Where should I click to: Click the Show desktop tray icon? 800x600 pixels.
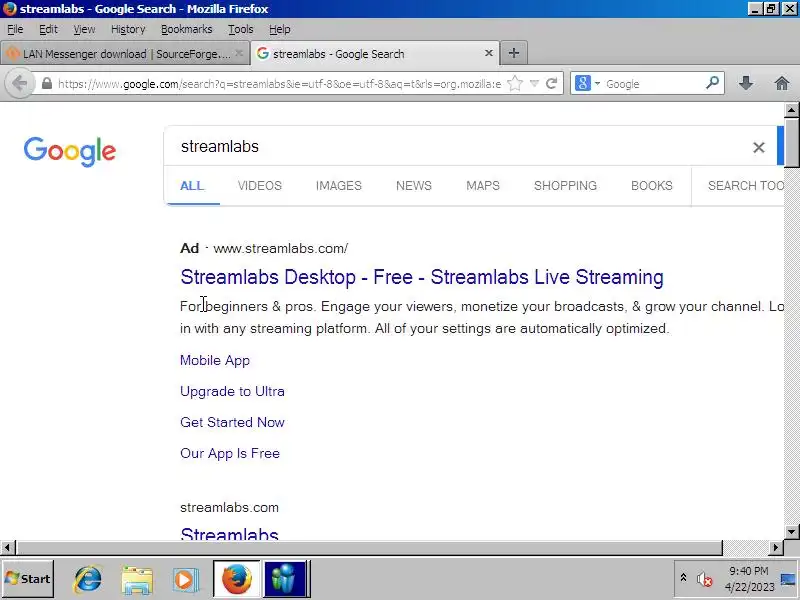[x=788, y=579]
